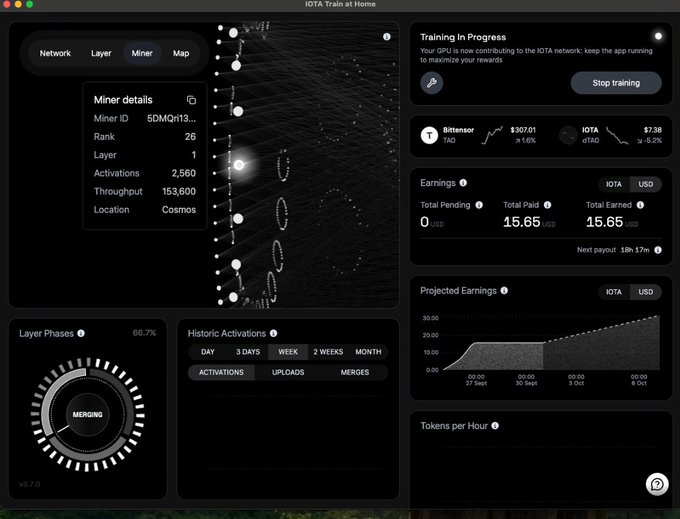Screen dimensions: 680x519
Task: Click the training status indicator dot
Action: click(658, 36)
